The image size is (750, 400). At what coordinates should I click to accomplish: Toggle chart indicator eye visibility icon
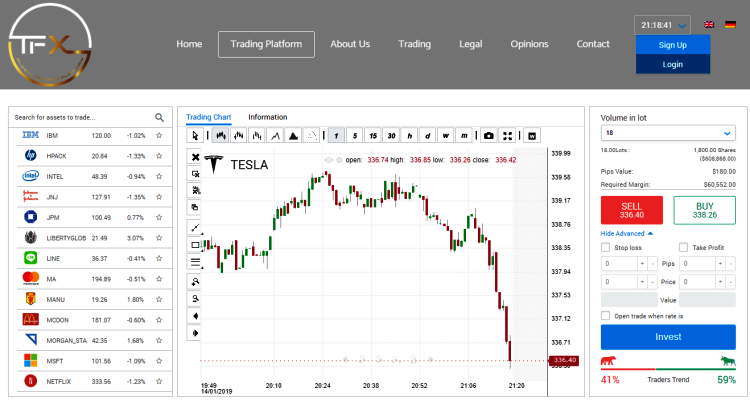pyautogui.click(x=329, y=160)
